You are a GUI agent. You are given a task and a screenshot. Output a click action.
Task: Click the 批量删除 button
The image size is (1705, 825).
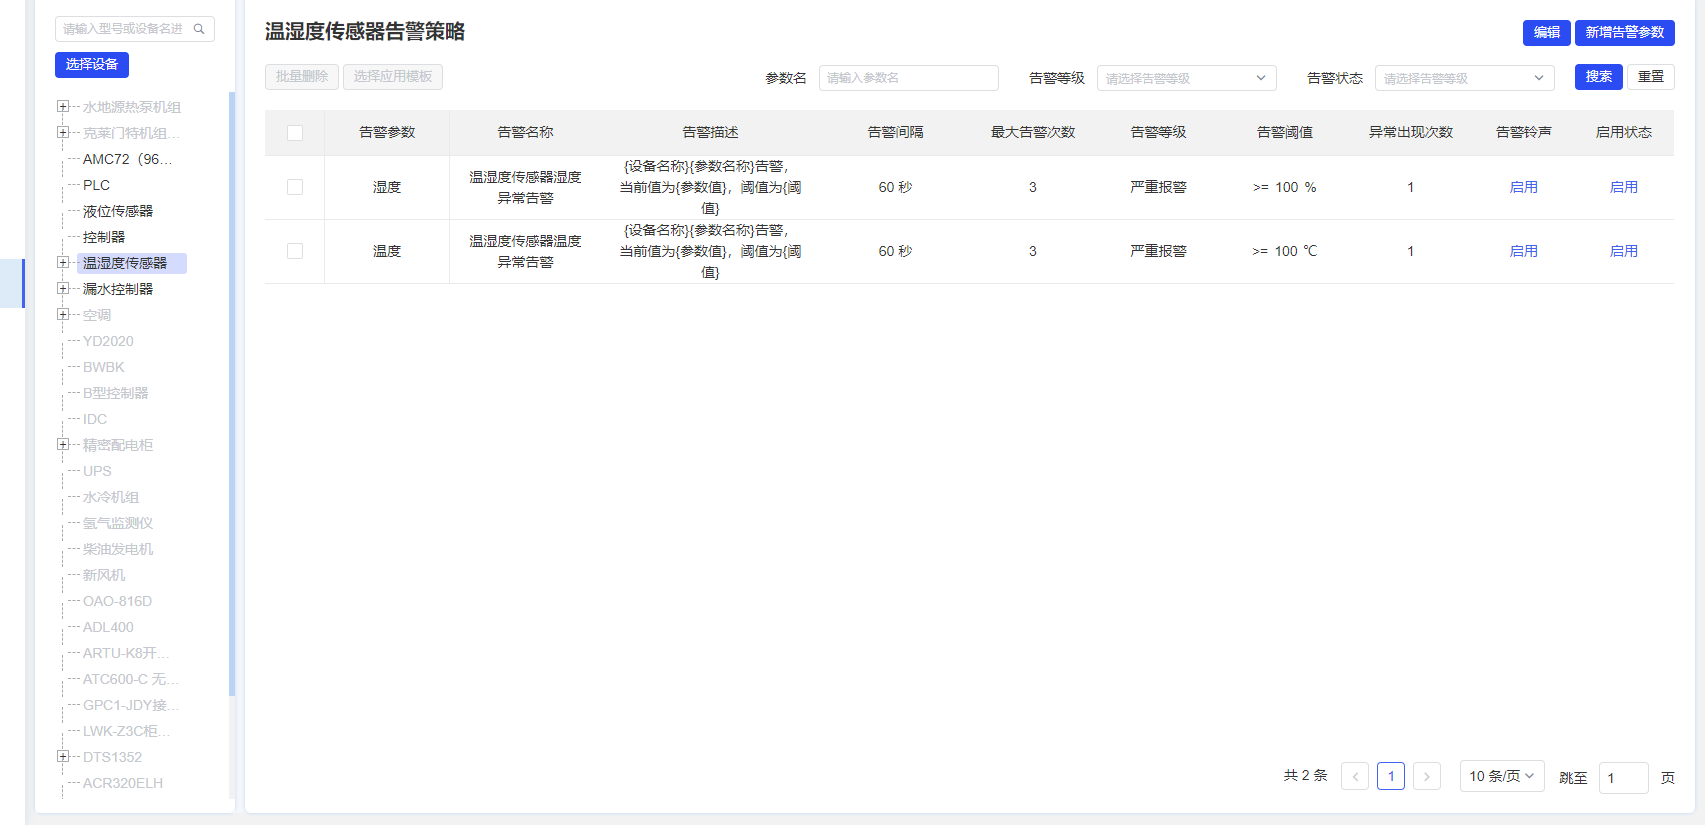pyautogui.click(x=302, y=77)
